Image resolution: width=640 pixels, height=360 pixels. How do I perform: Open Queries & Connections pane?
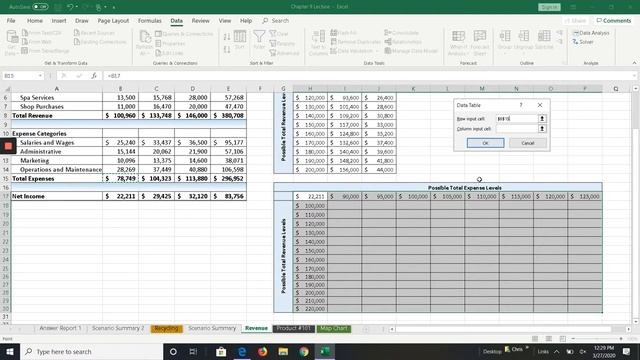pyautogui.click(x=184, y=33)
